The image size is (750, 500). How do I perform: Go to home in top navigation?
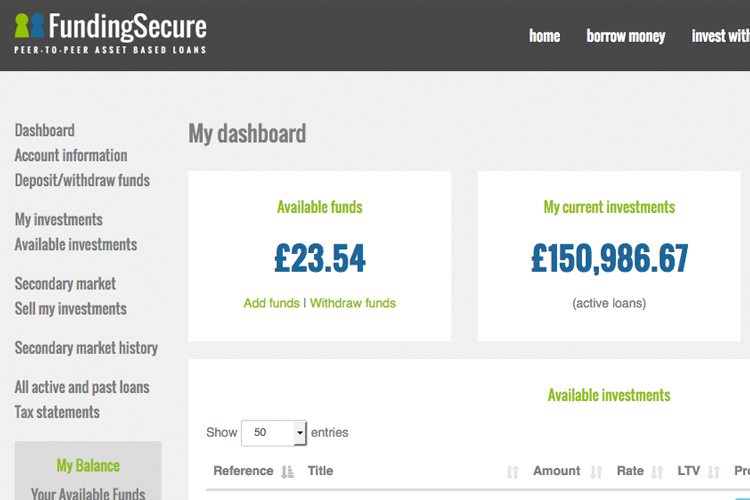544,36
